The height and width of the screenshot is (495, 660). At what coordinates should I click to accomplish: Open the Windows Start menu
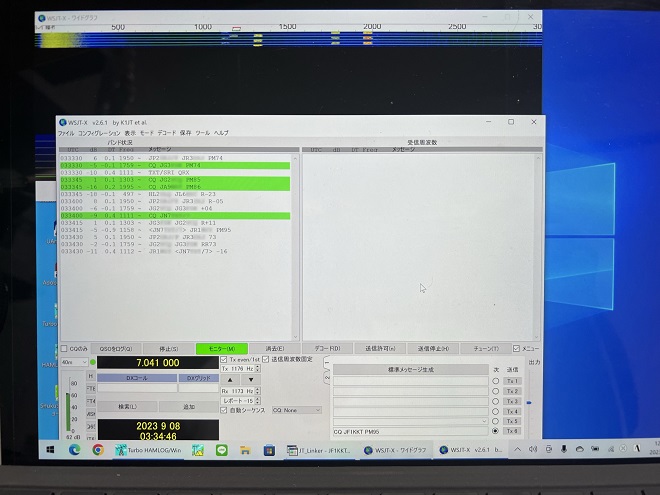50,450
